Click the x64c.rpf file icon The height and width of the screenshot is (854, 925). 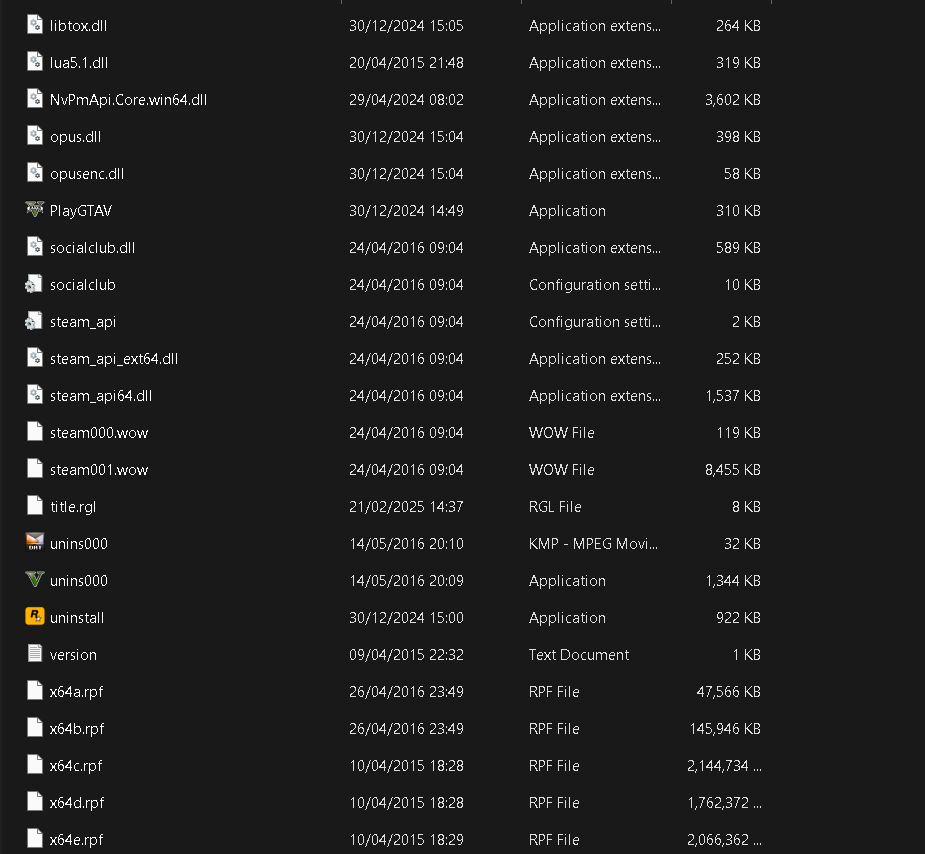pos(35,765)
